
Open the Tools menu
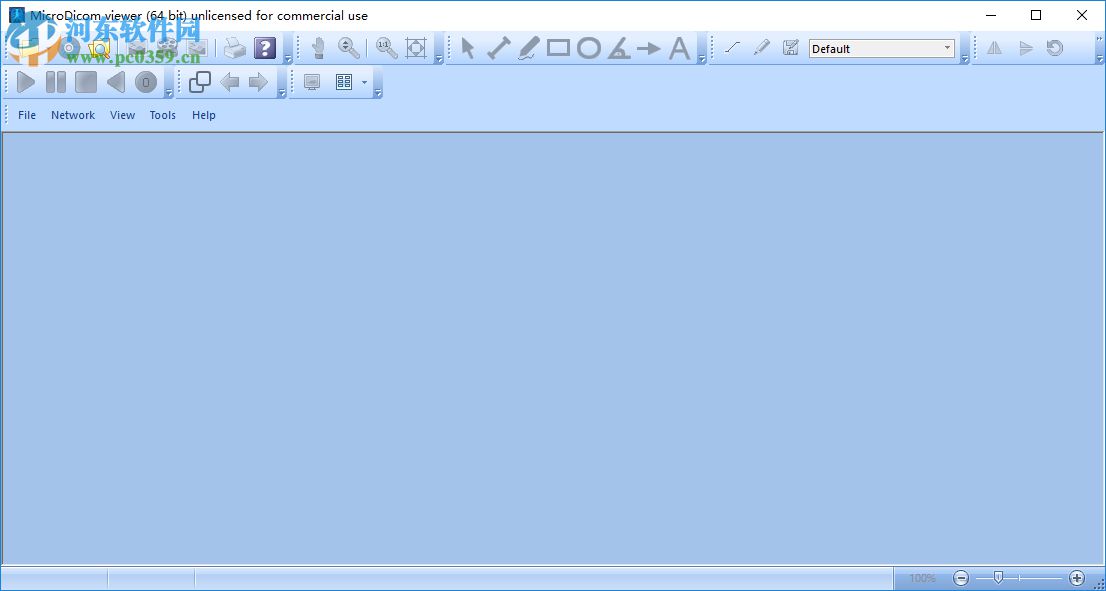(x=162, y=115)
